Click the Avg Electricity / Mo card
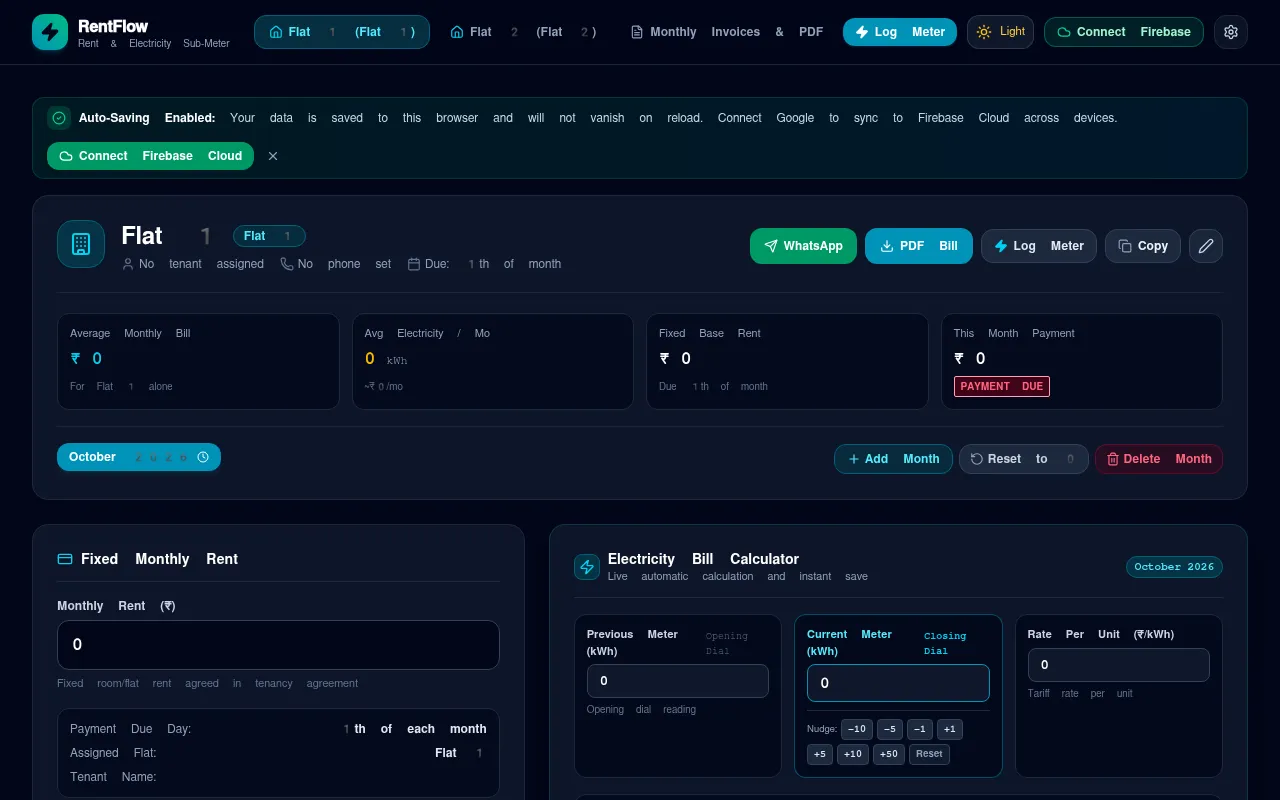 [x=493, y=361]
